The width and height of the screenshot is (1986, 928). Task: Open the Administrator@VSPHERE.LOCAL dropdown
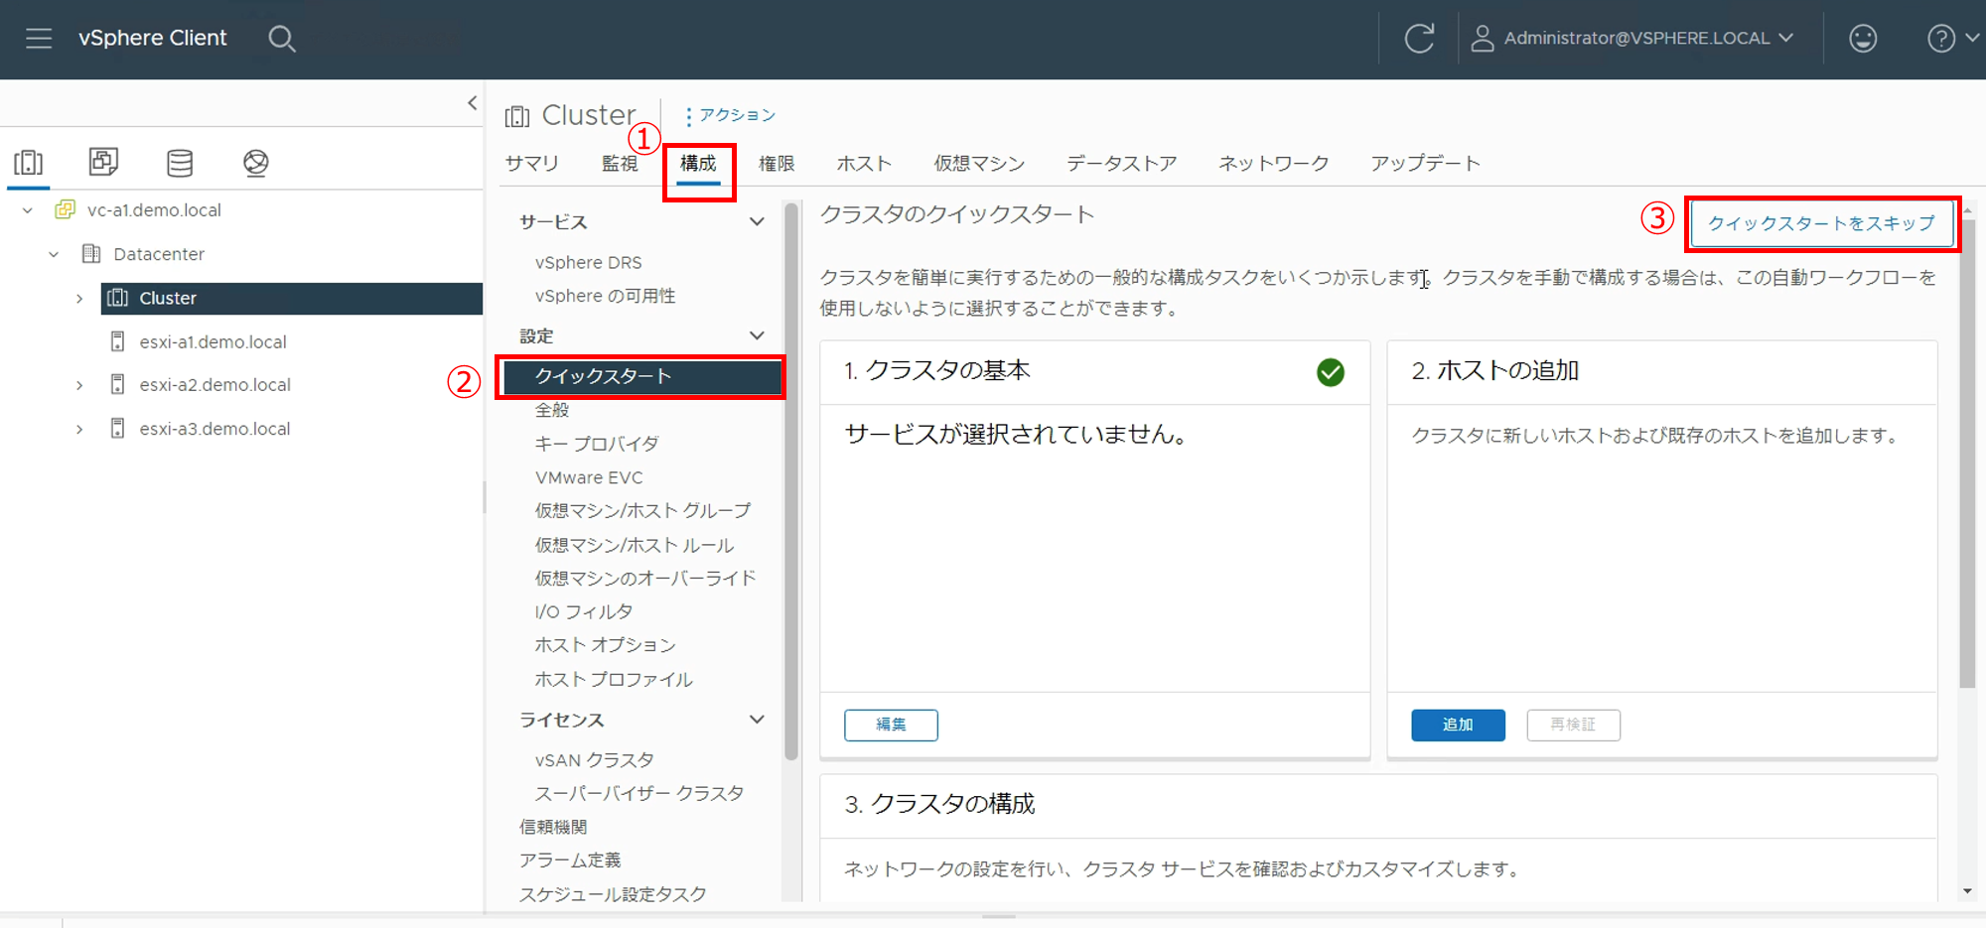click(x=1647, y=38)
